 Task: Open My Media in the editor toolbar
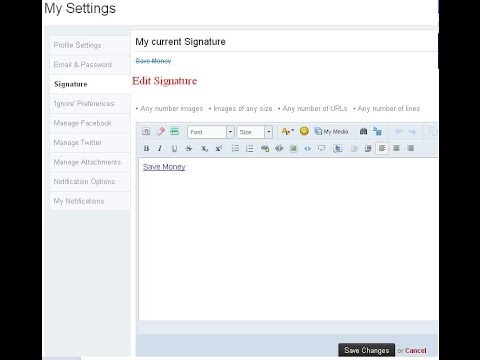[x=332, y=132]
